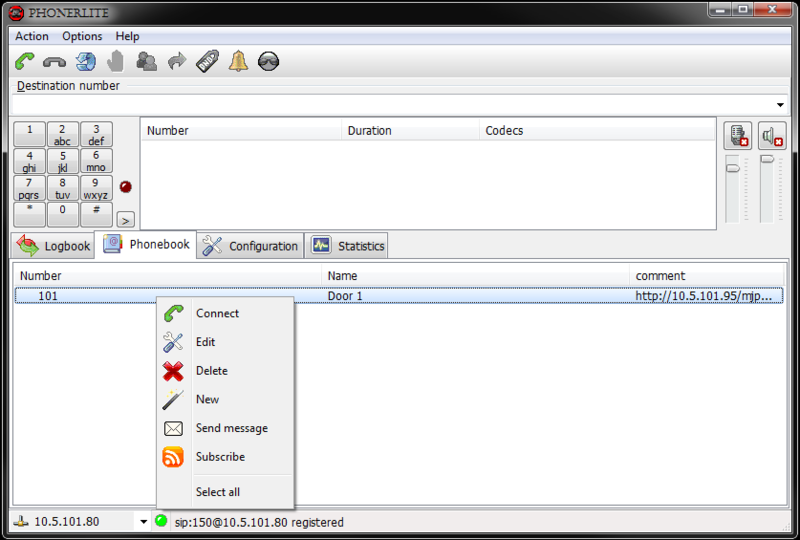Click keypad button 8 tuv
This screenshot has width=800, height=540.
click(x=62, y=188)
